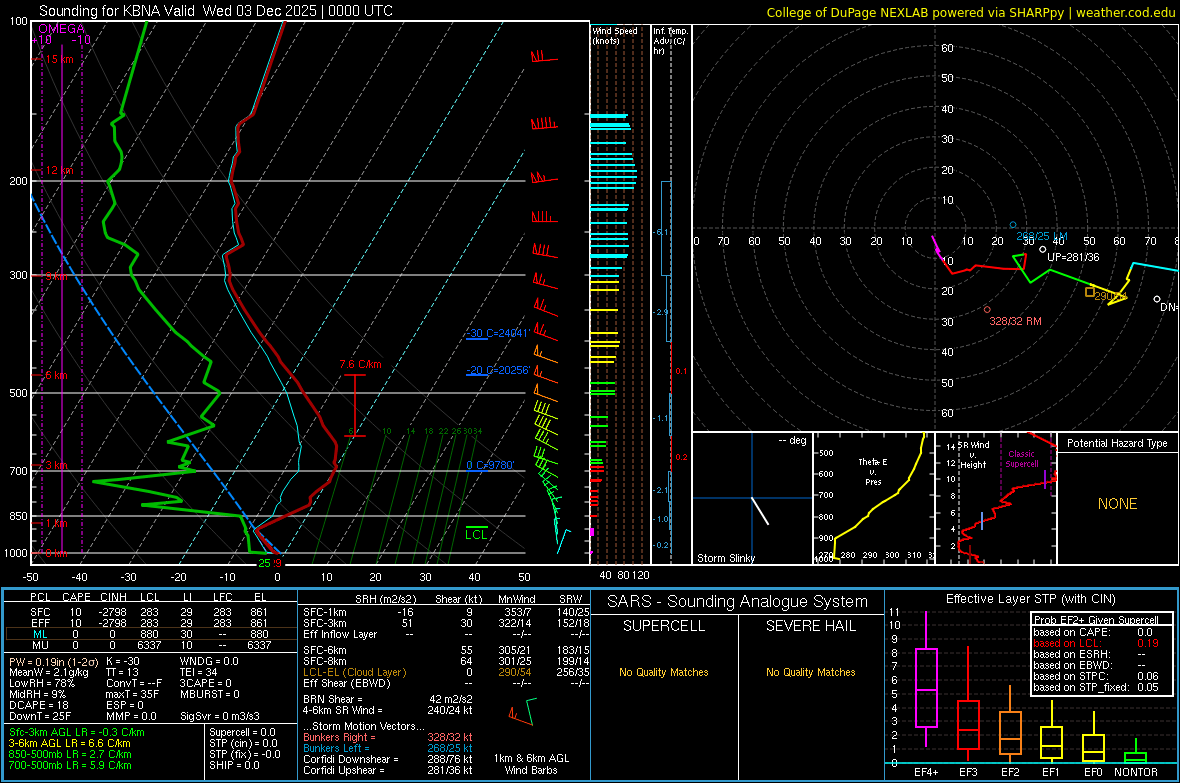Click the red 'Bunkers Right =' row
The image size is (1180, 783).
[x=388, y=738]
